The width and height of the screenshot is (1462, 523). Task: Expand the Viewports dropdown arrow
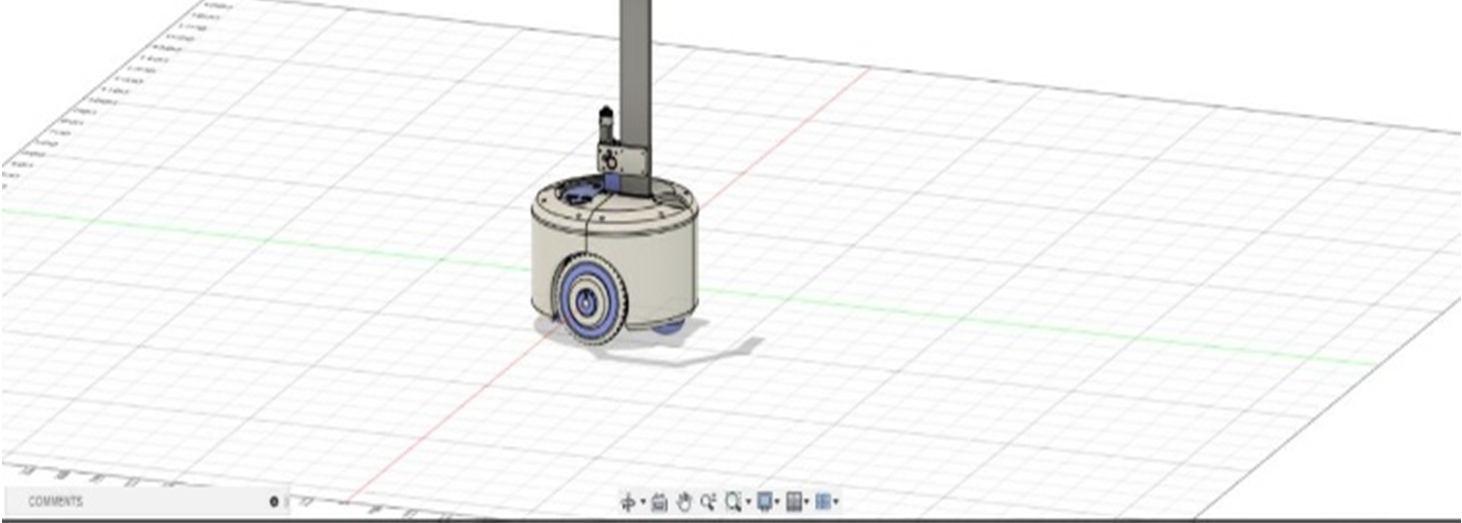pyautogui.click(x=836, y=501)
